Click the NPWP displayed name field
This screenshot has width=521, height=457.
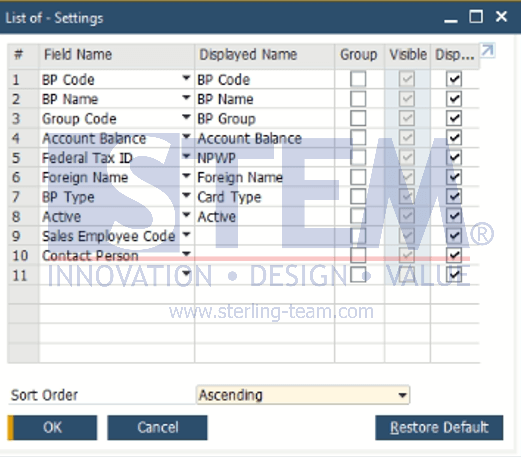(265, 158)
